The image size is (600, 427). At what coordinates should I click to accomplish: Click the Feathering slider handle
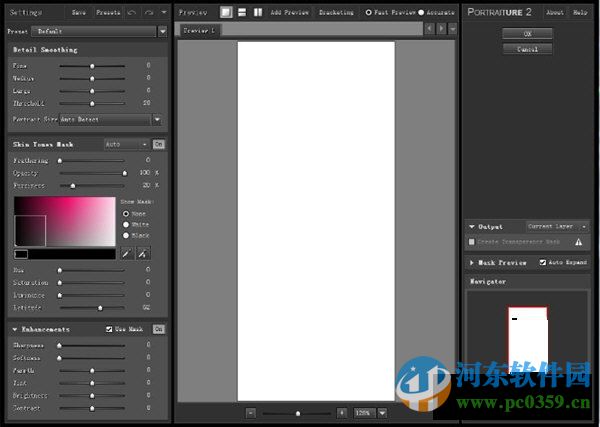tap(60, 161)
